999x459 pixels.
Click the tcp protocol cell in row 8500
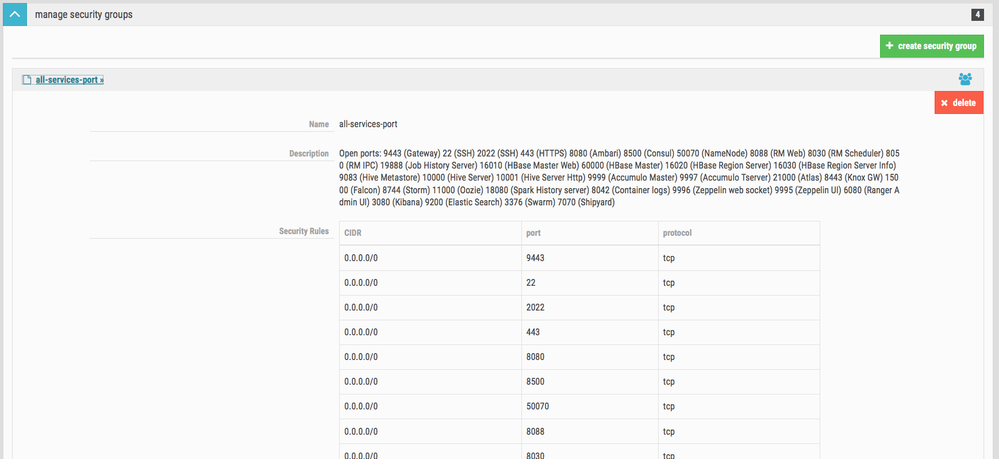point(739,382)
